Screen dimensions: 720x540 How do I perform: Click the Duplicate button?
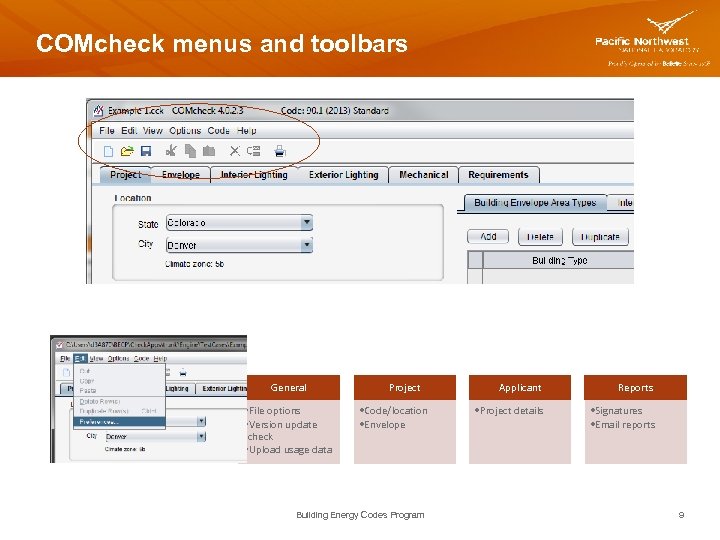click(x=600, y=237)
